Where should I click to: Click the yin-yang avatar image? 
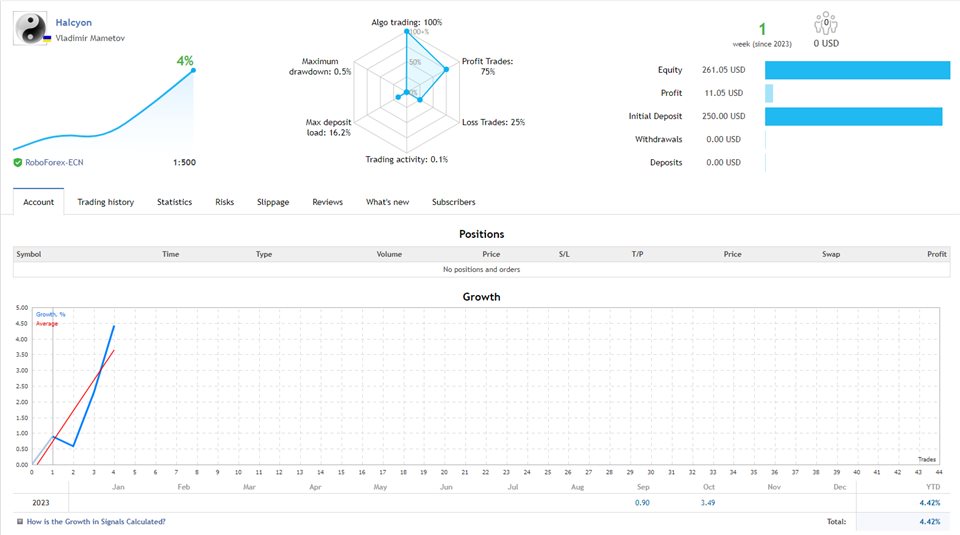(30, 28)
